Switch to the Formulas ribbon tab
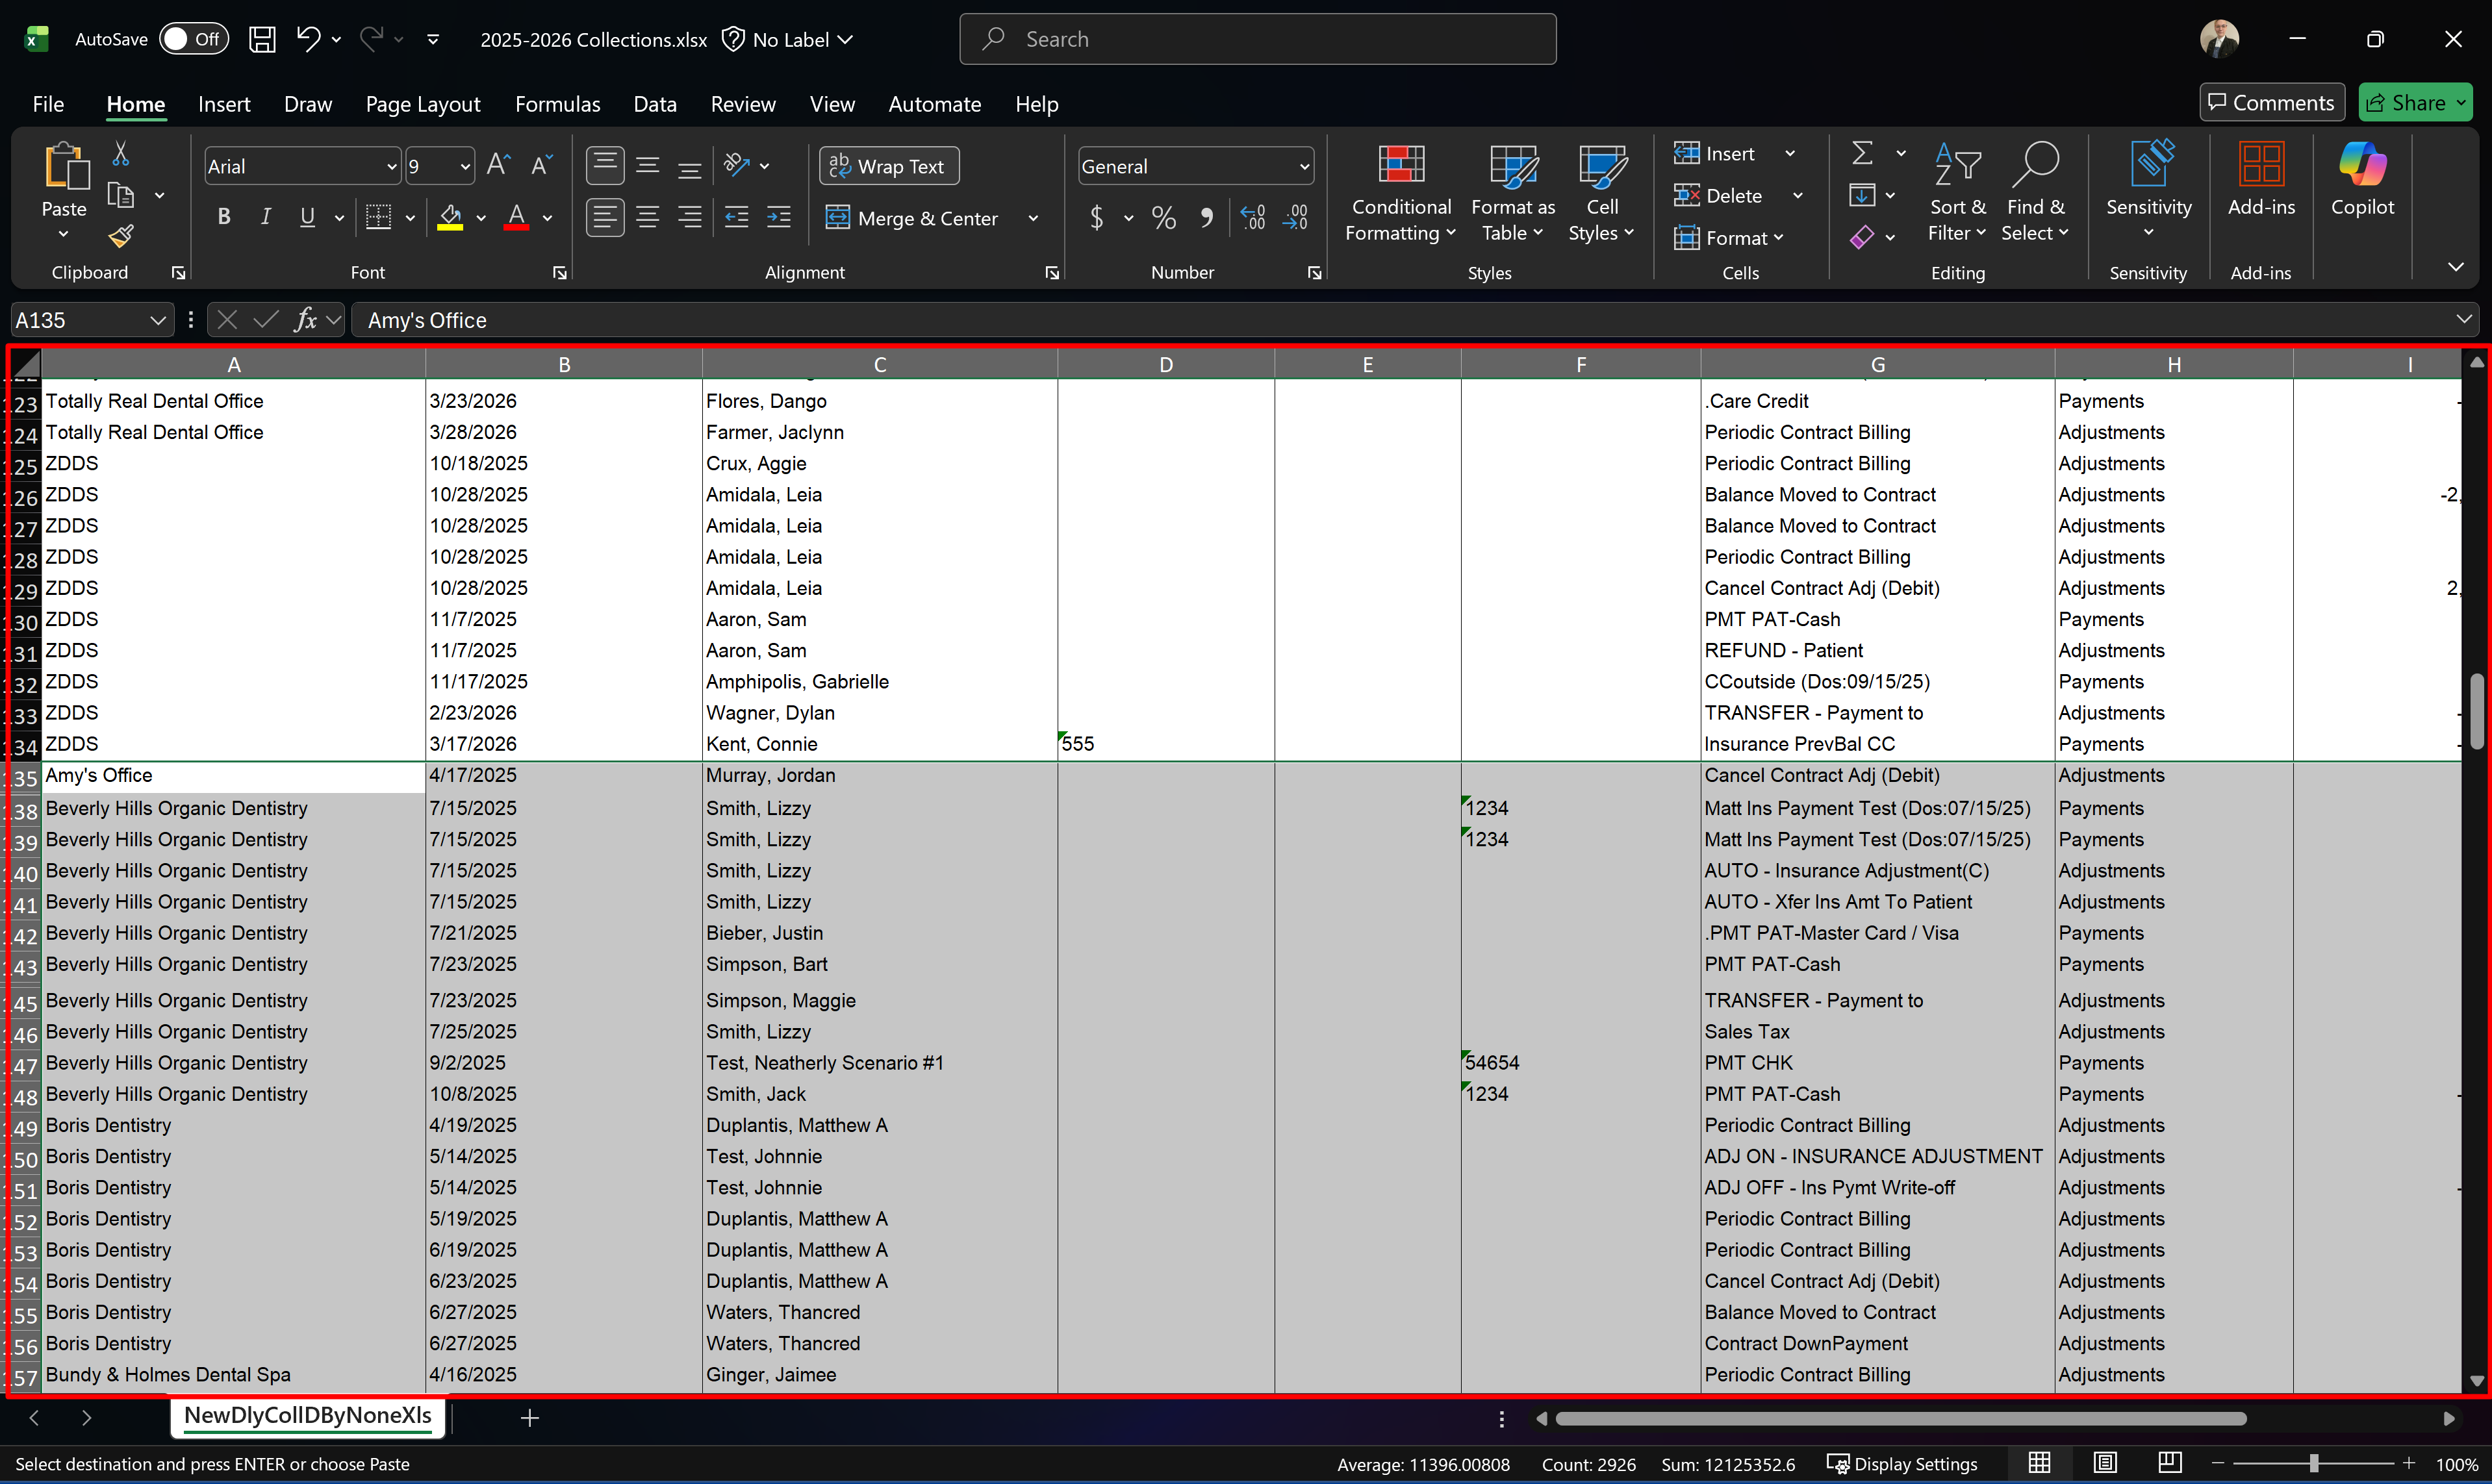2492x1484 pixels. tap(557, 104)
